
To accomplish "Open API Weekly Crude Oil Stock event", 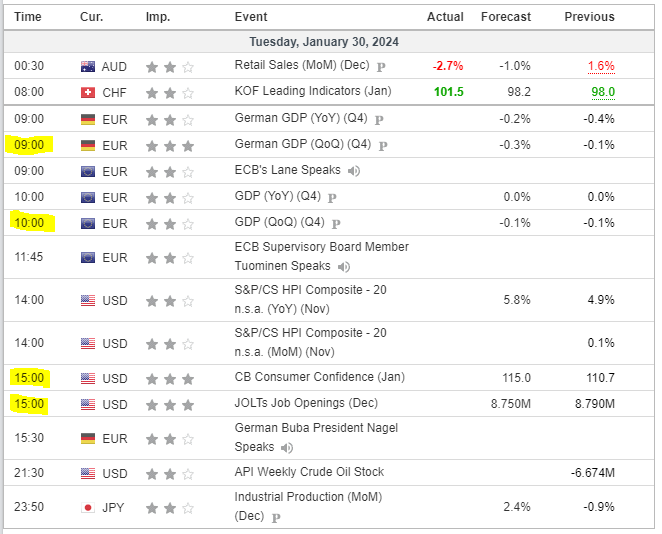I will [x=309, y=472].
